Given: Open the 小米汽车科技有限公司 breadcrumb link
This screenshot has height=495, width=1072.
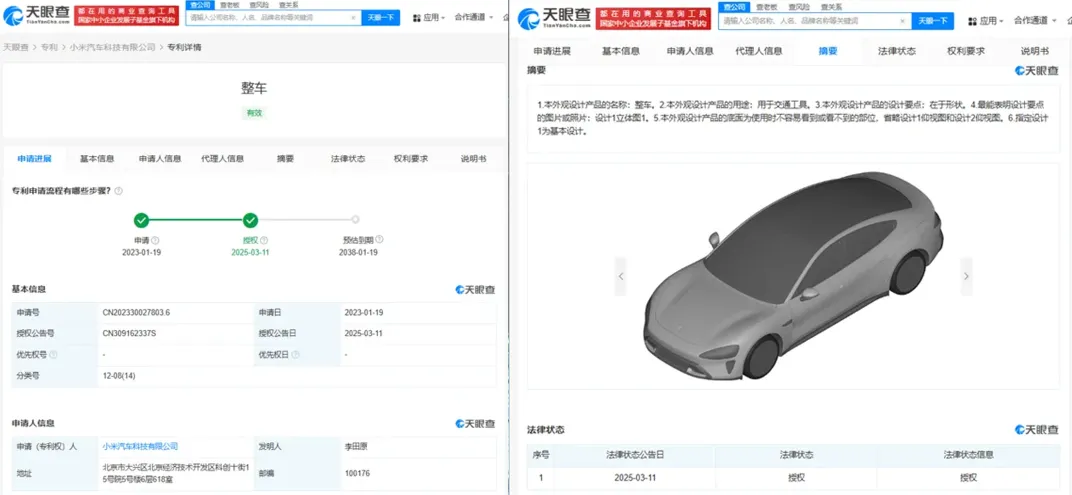Looking at the screenshot, I should tap(113, 48).
